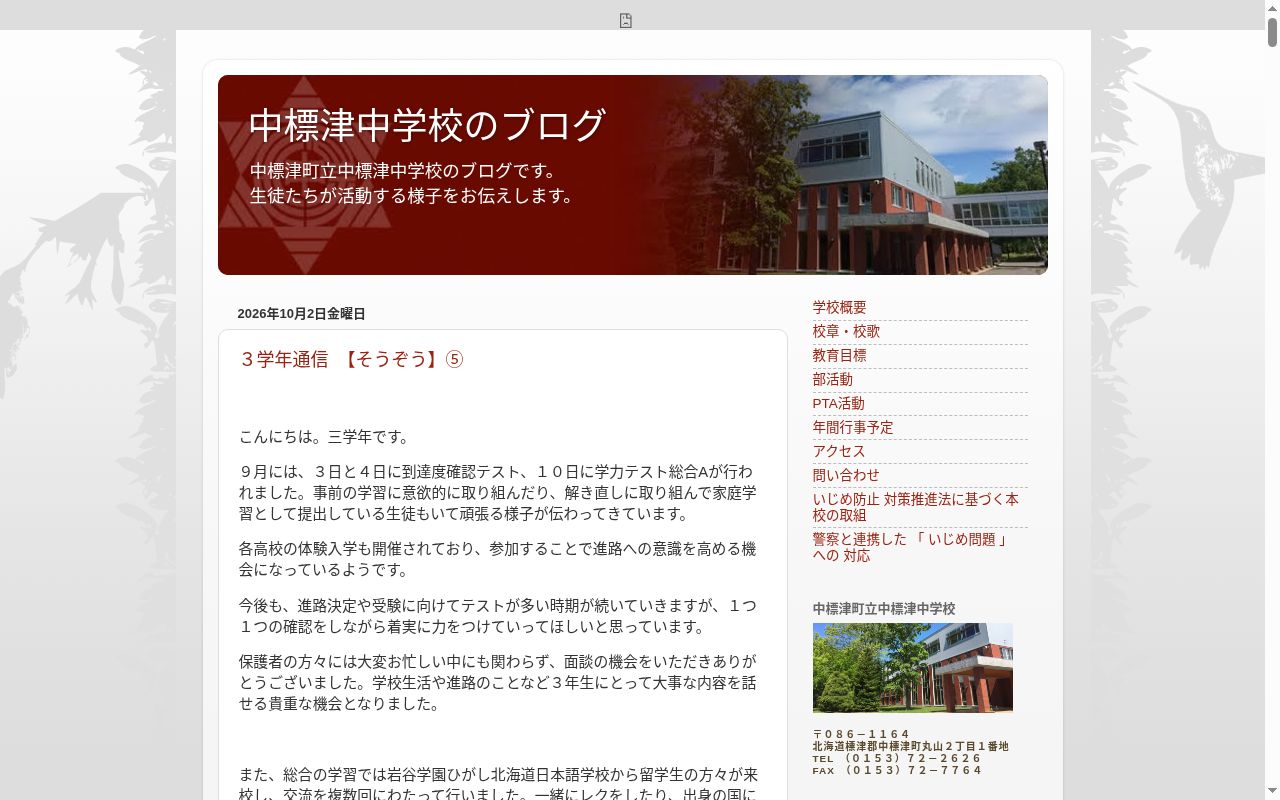This screenshot has height=800, width=1280.
Task: Open 年間行事予定 schedule link
Action: (x=853, y=427)
